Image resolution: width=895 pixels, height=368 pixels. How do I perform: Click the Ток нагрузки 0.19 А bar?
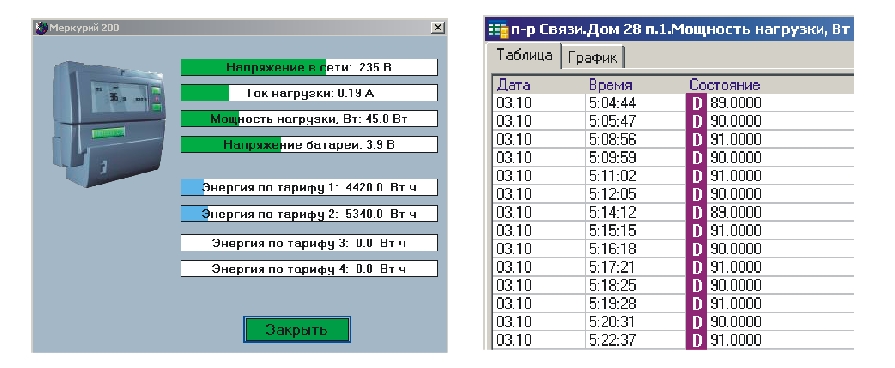(309, 92)
